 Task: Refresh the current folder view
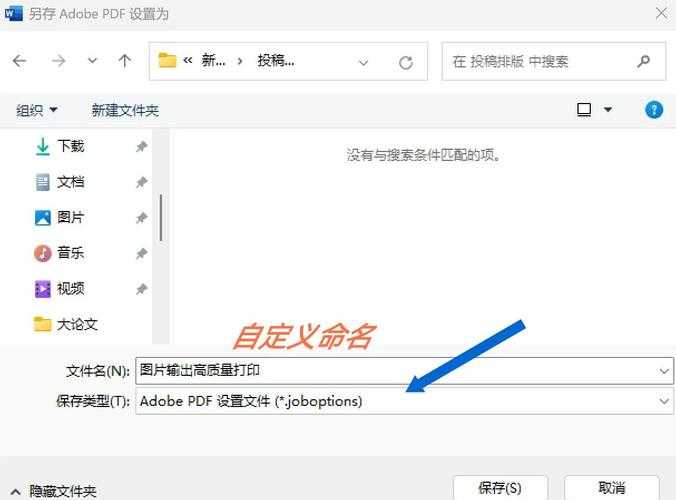point(405,62)
